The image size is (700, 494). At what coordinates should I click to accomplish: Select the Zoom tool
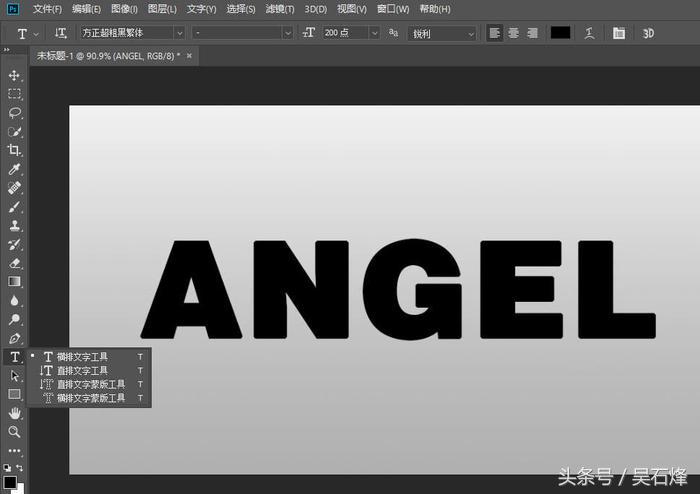14,432
